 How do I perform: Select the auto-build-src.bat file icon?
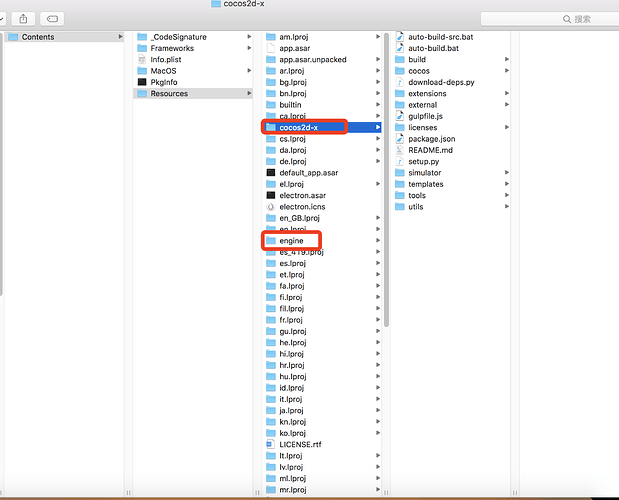(x=400, y=37)
